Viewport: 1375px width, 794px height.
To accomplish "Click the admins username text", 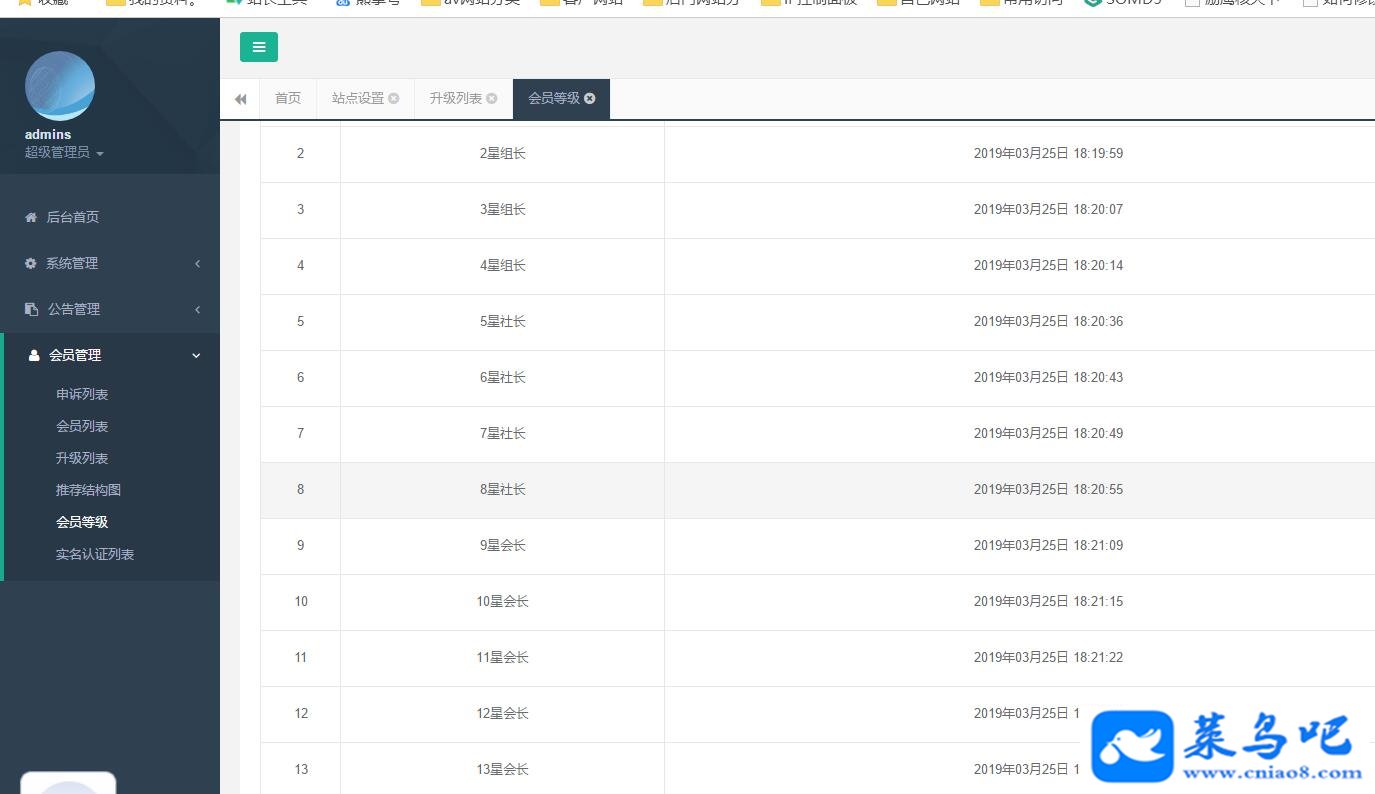I will tap(48, 134).
